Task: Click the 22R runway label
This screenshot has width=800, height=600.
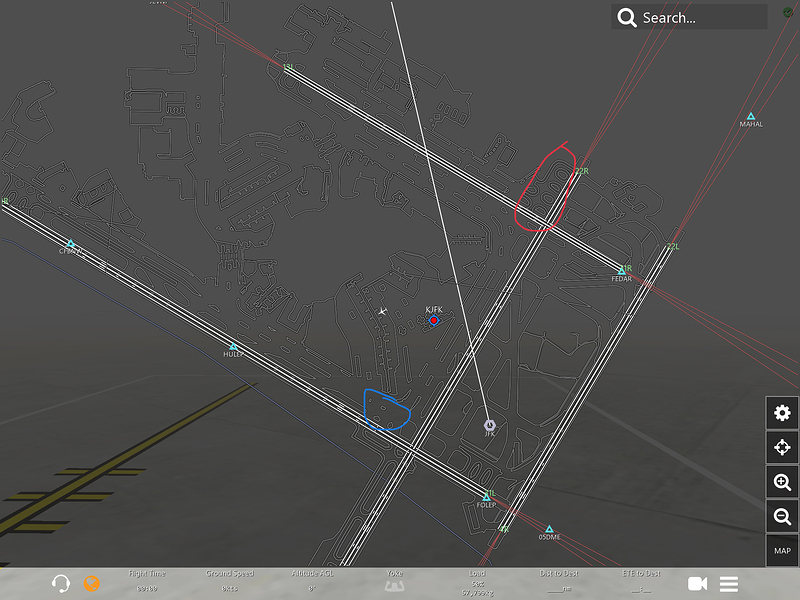Action: [582, 171]
